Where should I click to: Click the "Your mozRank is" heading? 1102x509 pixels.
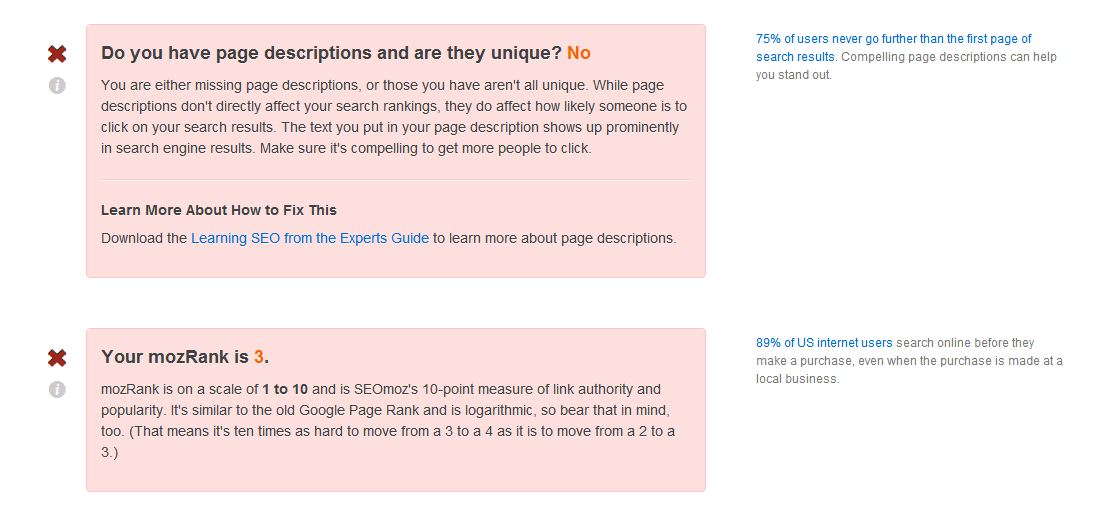(x=175, y=356)
